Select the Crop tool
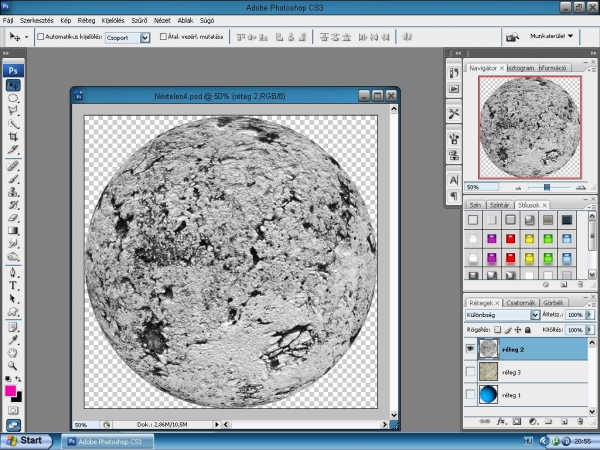This screenshot has height=450, width=600. click(13, 137)
